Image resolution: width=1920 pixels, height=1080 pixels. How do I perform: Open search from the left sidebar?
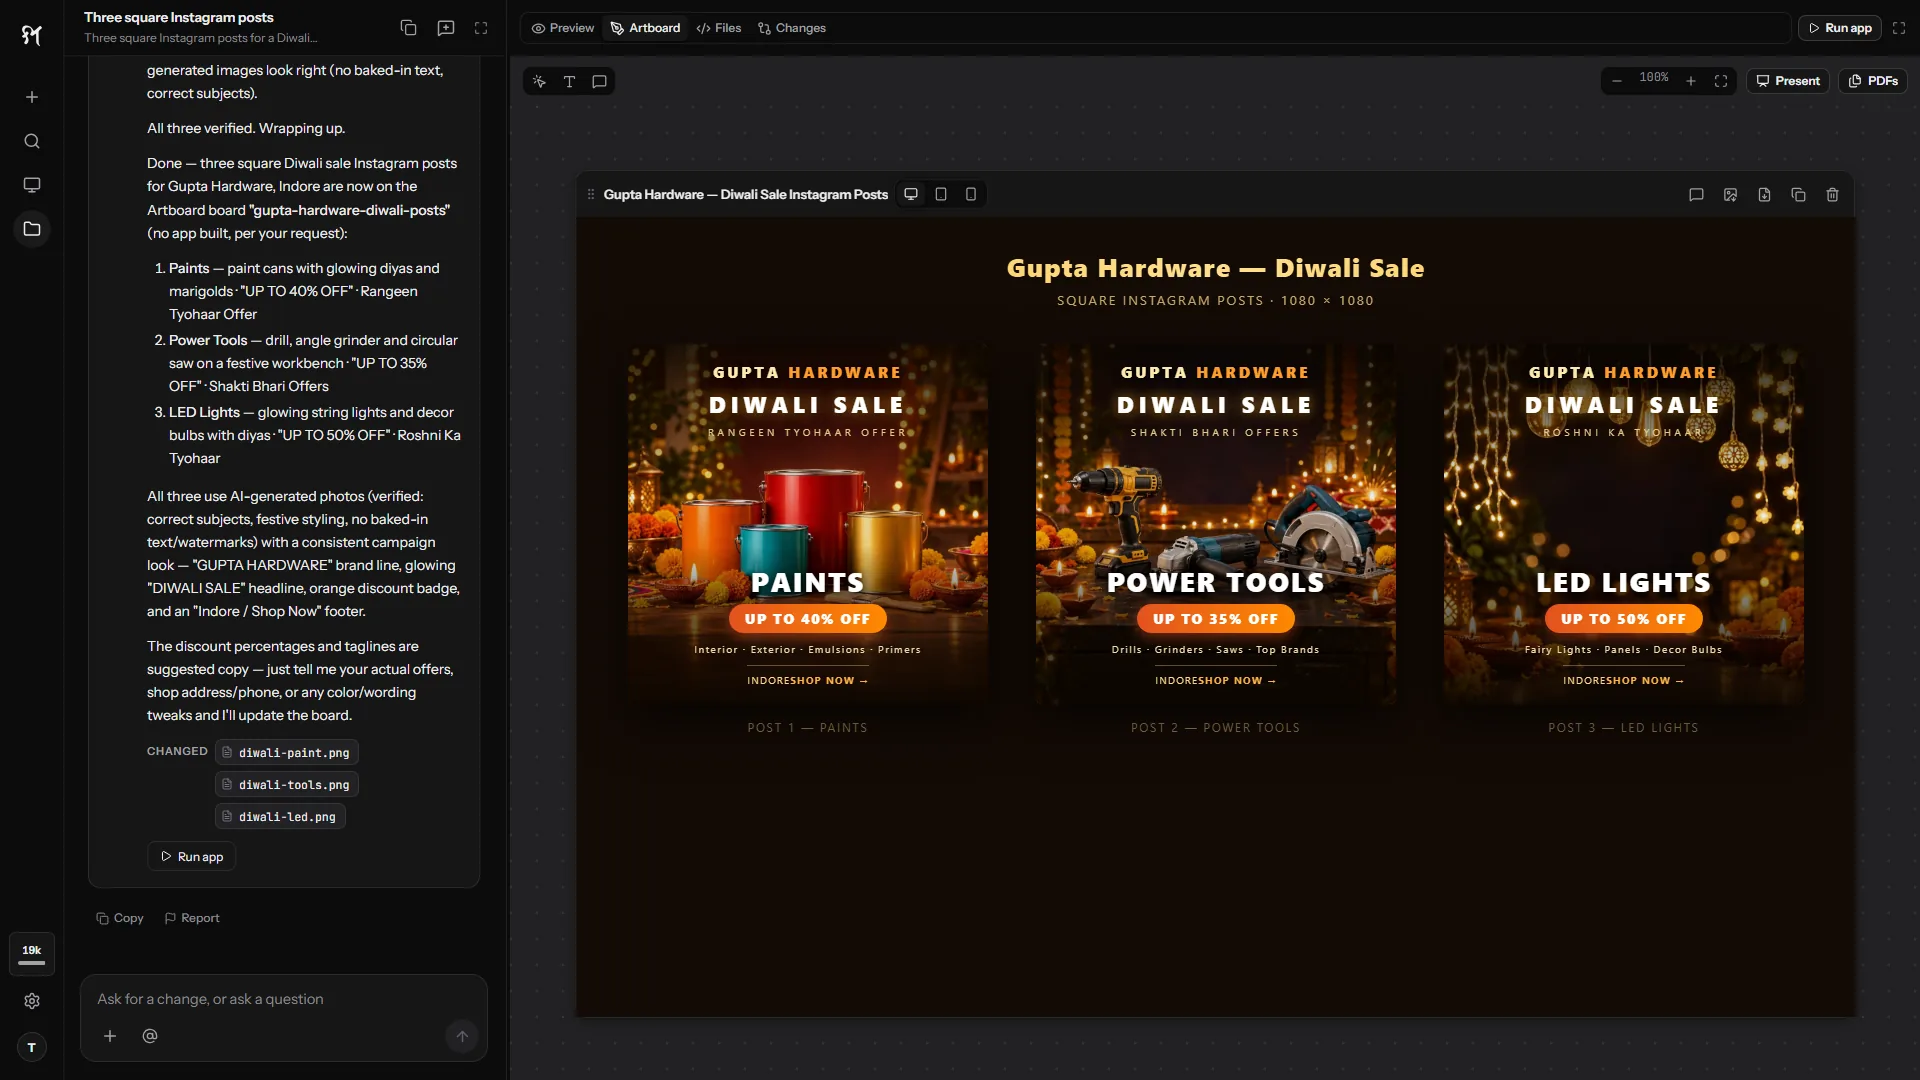[32, 141]
